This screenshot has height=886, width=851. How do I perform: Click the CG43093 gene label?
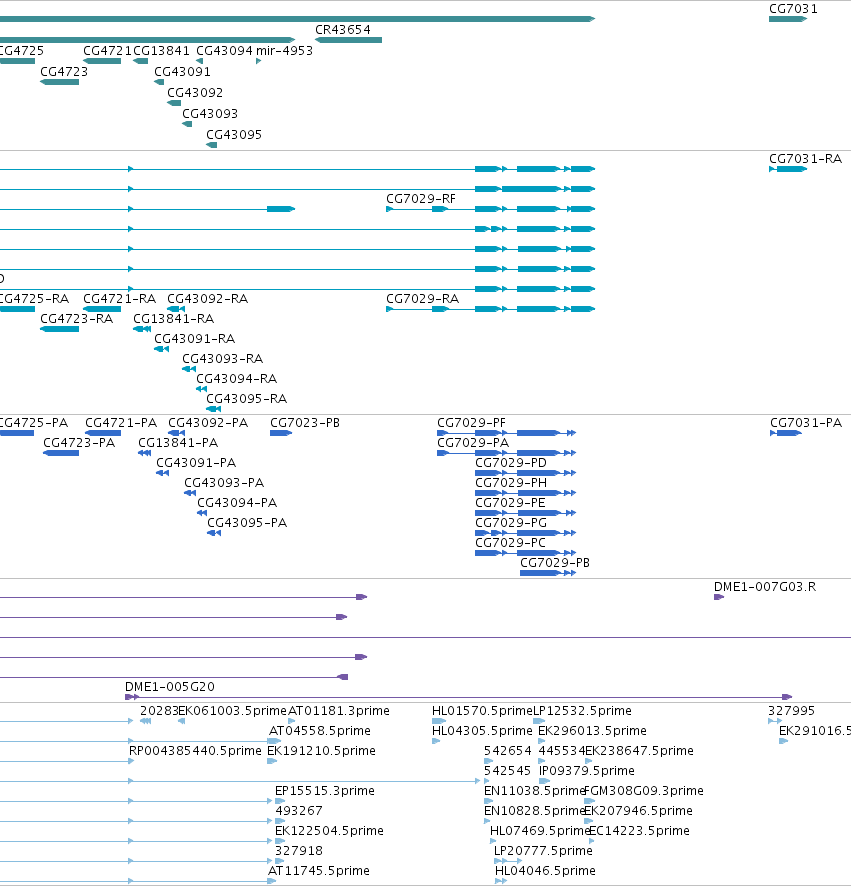tap(210, 113)
